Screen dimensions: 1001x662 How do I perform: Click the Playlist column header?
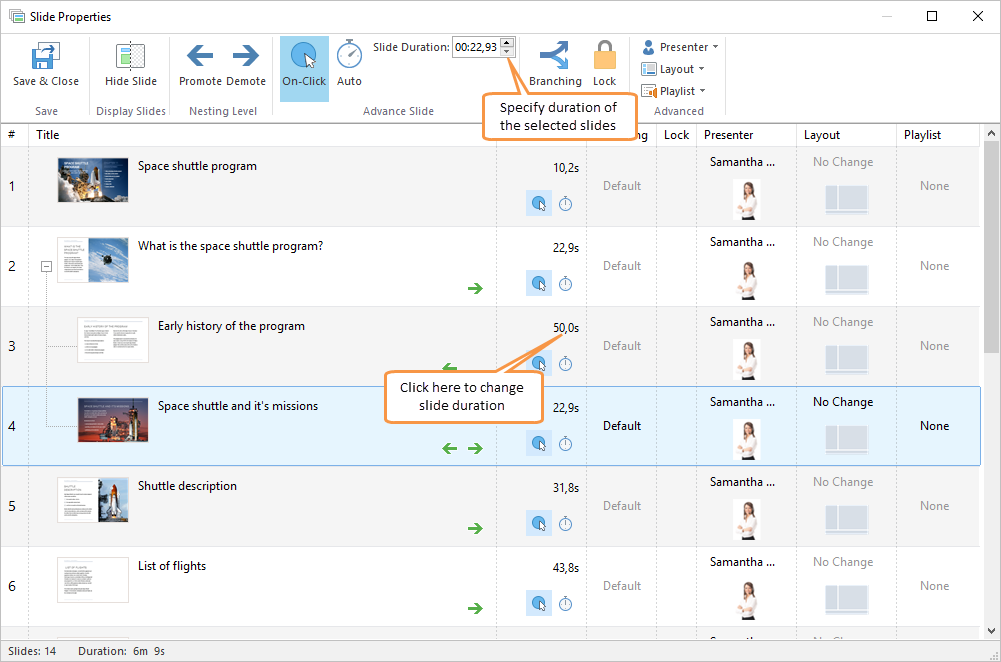pos(922,135)
